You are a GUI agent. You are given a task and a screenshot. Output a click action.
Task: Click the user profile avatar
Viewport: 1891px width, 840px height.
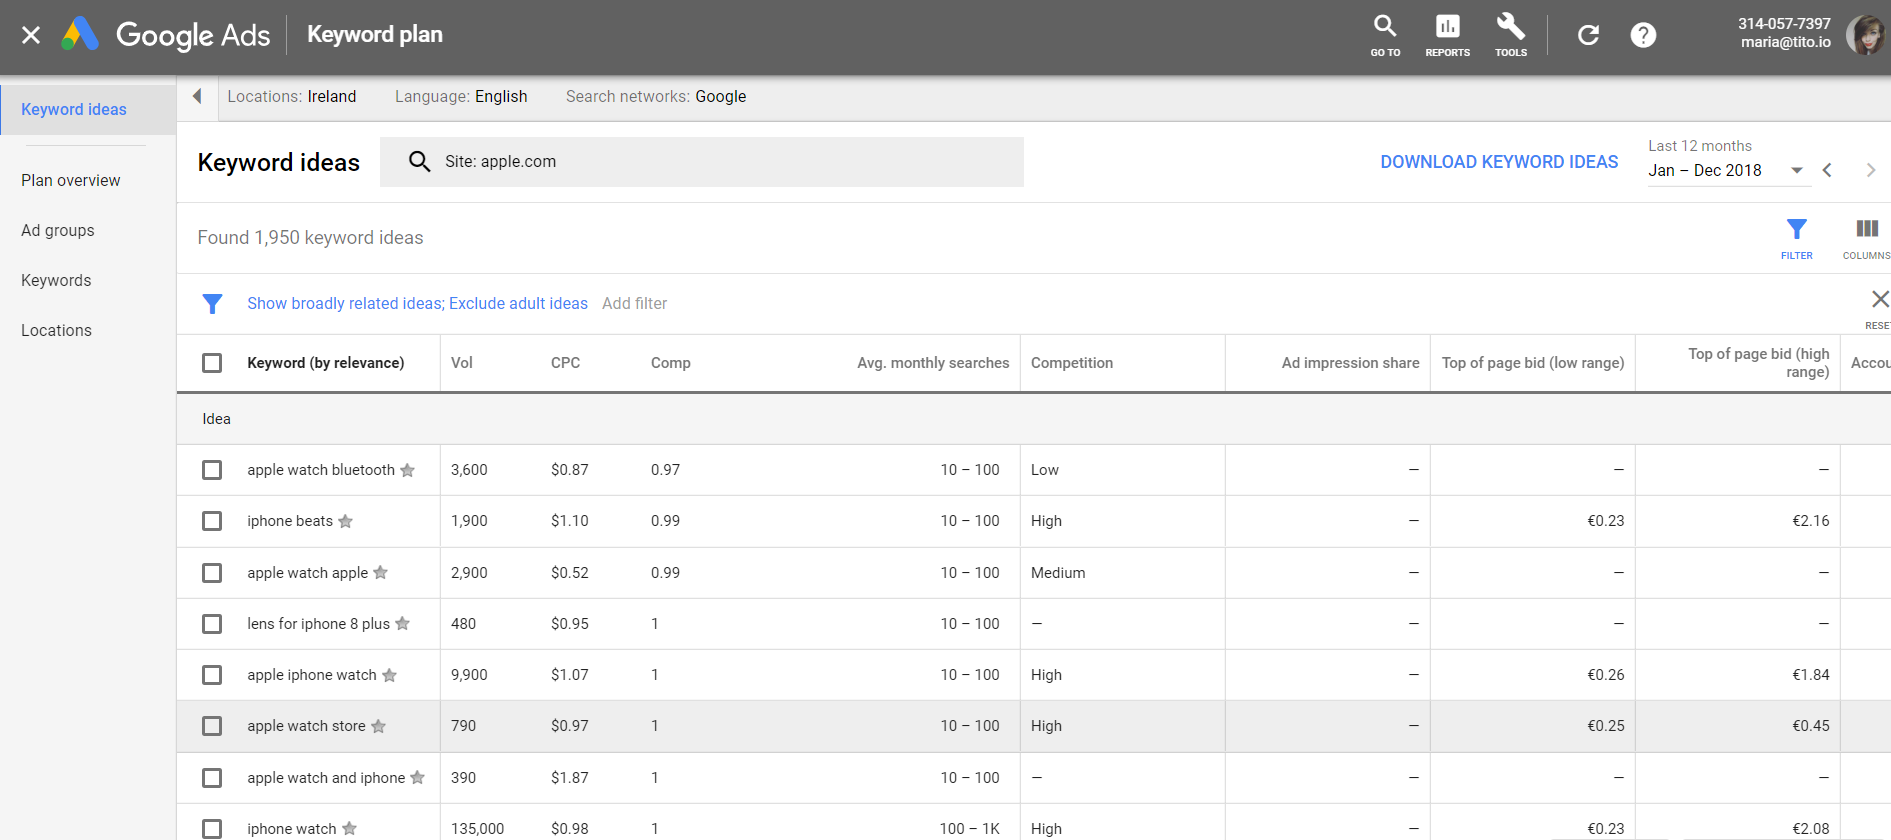tap(1865, 35)
